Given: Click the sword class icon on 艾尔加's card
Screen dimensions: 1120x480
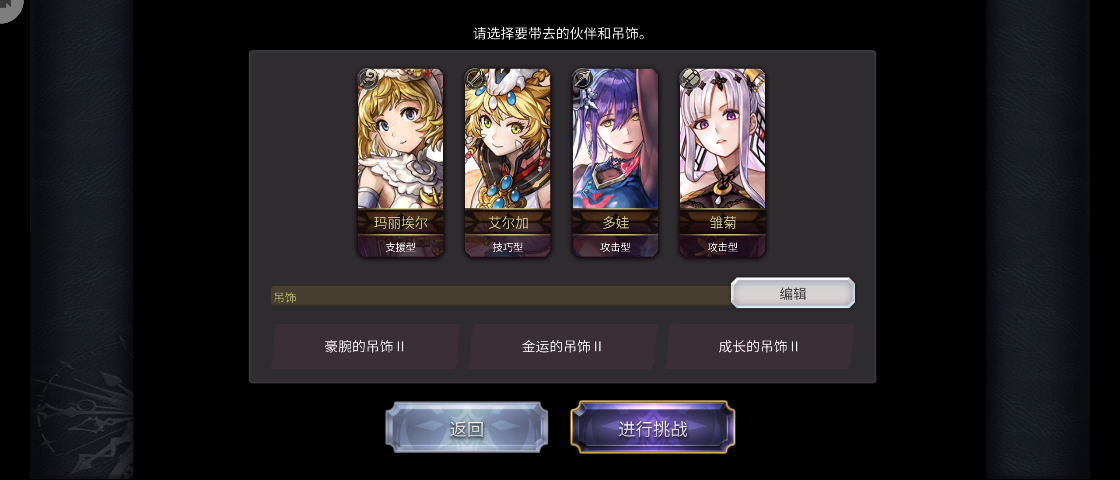Looking at the screenshot, I should pos(474,78).
